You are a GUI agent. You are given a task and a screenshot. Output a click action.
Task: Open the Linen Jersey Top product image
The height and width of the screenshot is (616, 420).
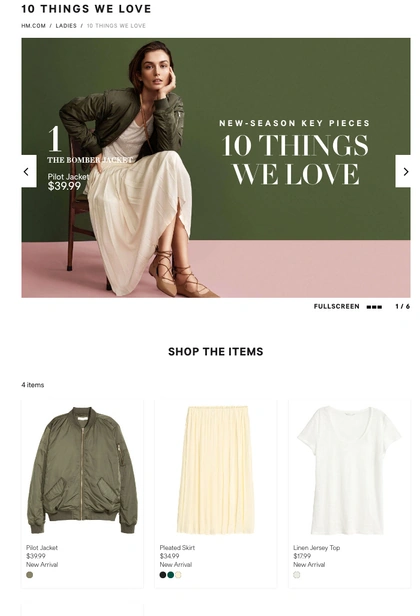coord(349,470)
